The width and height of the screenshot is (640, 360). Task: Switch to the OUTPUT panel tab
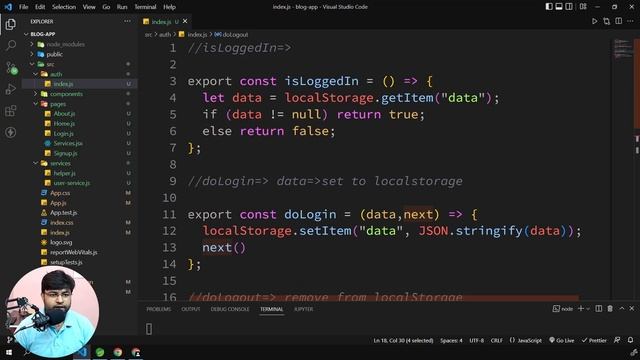coord(191,309)
